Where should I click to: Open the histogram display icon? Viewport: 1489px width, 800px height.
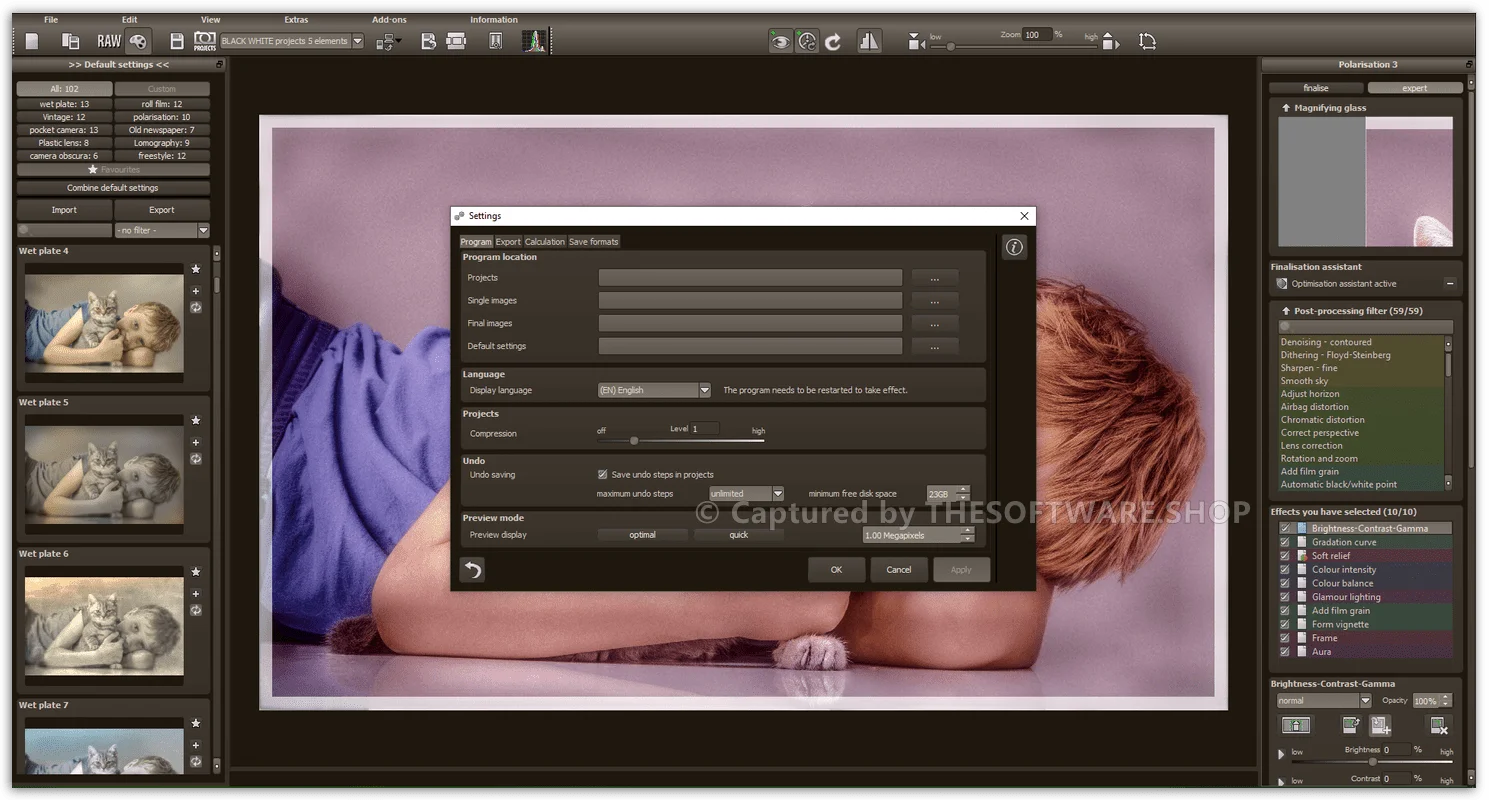[535, 41]
